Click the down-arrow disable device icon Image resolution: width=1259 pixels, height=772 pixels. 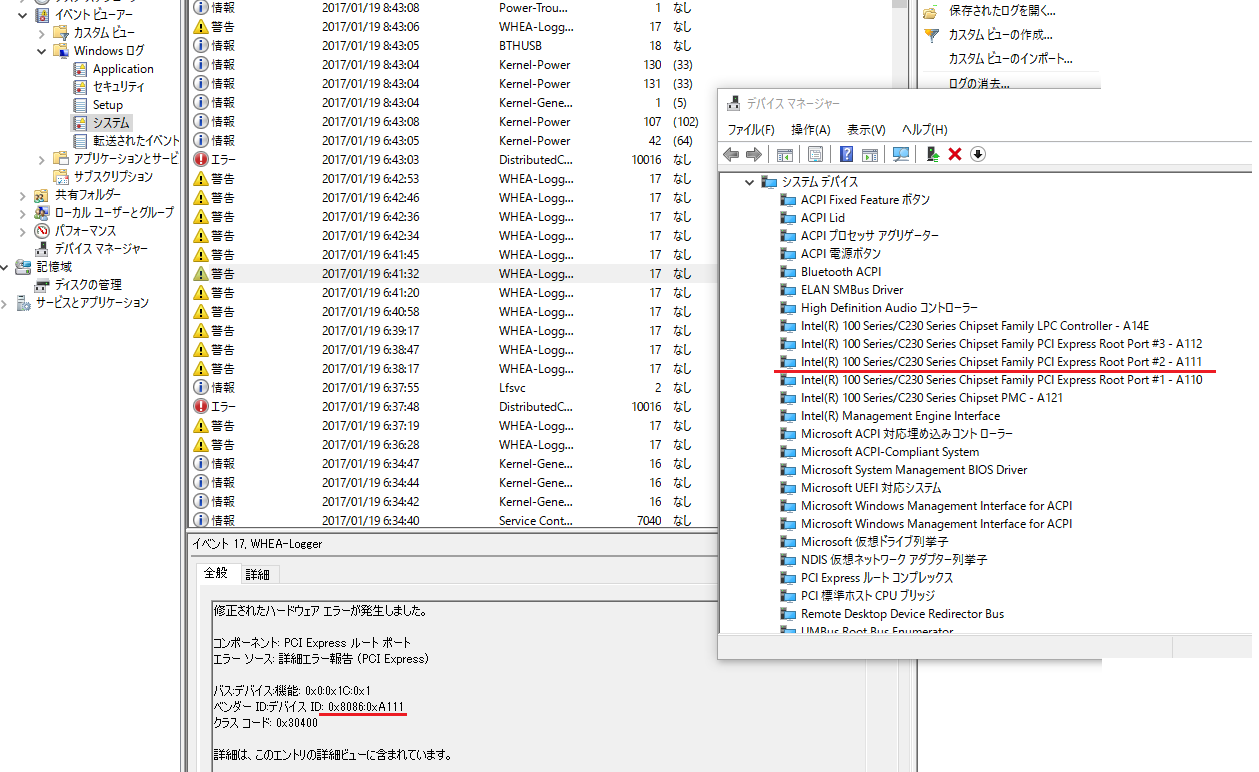pos(978,154)
